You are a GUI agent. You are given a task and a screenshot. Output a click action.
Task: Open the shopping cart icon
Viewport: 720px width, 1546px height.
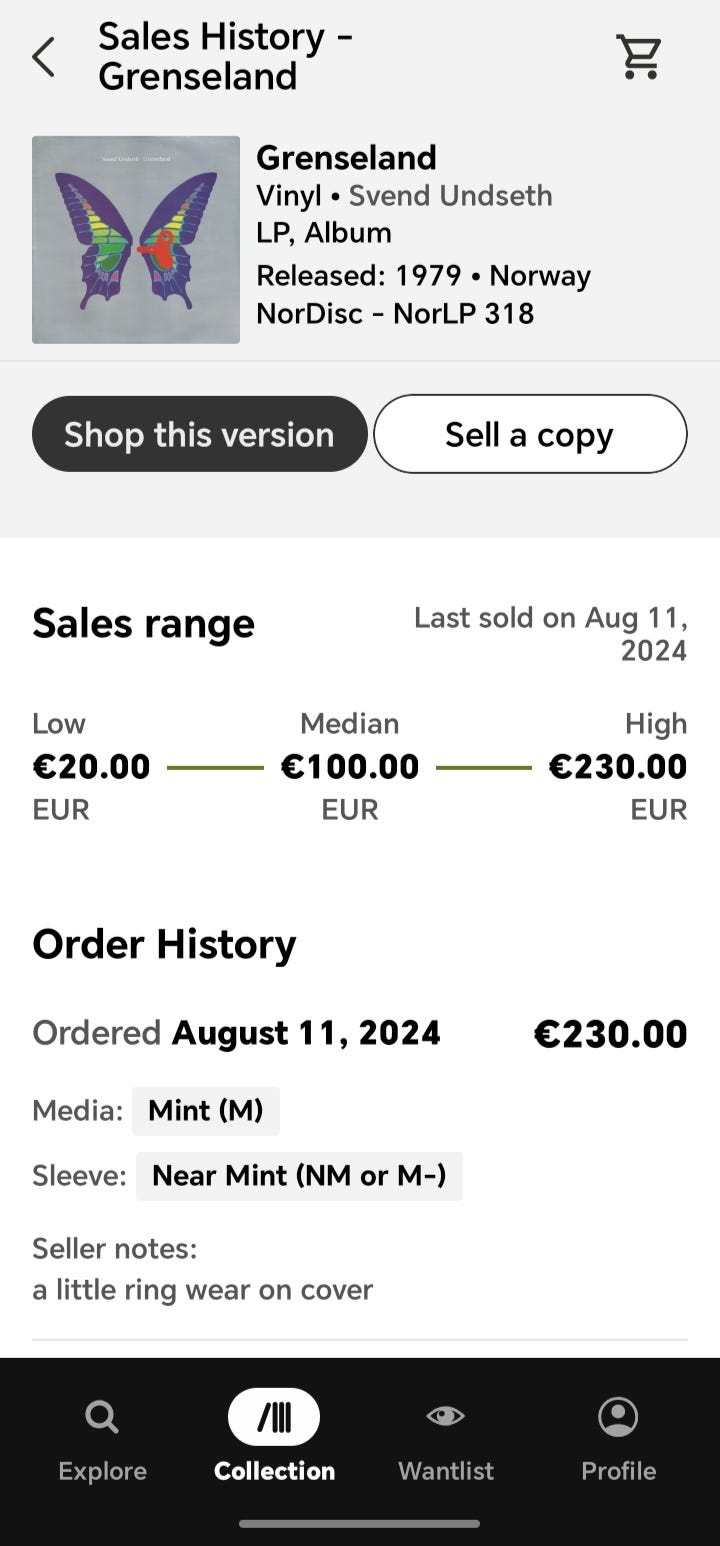tap(639, 57)
